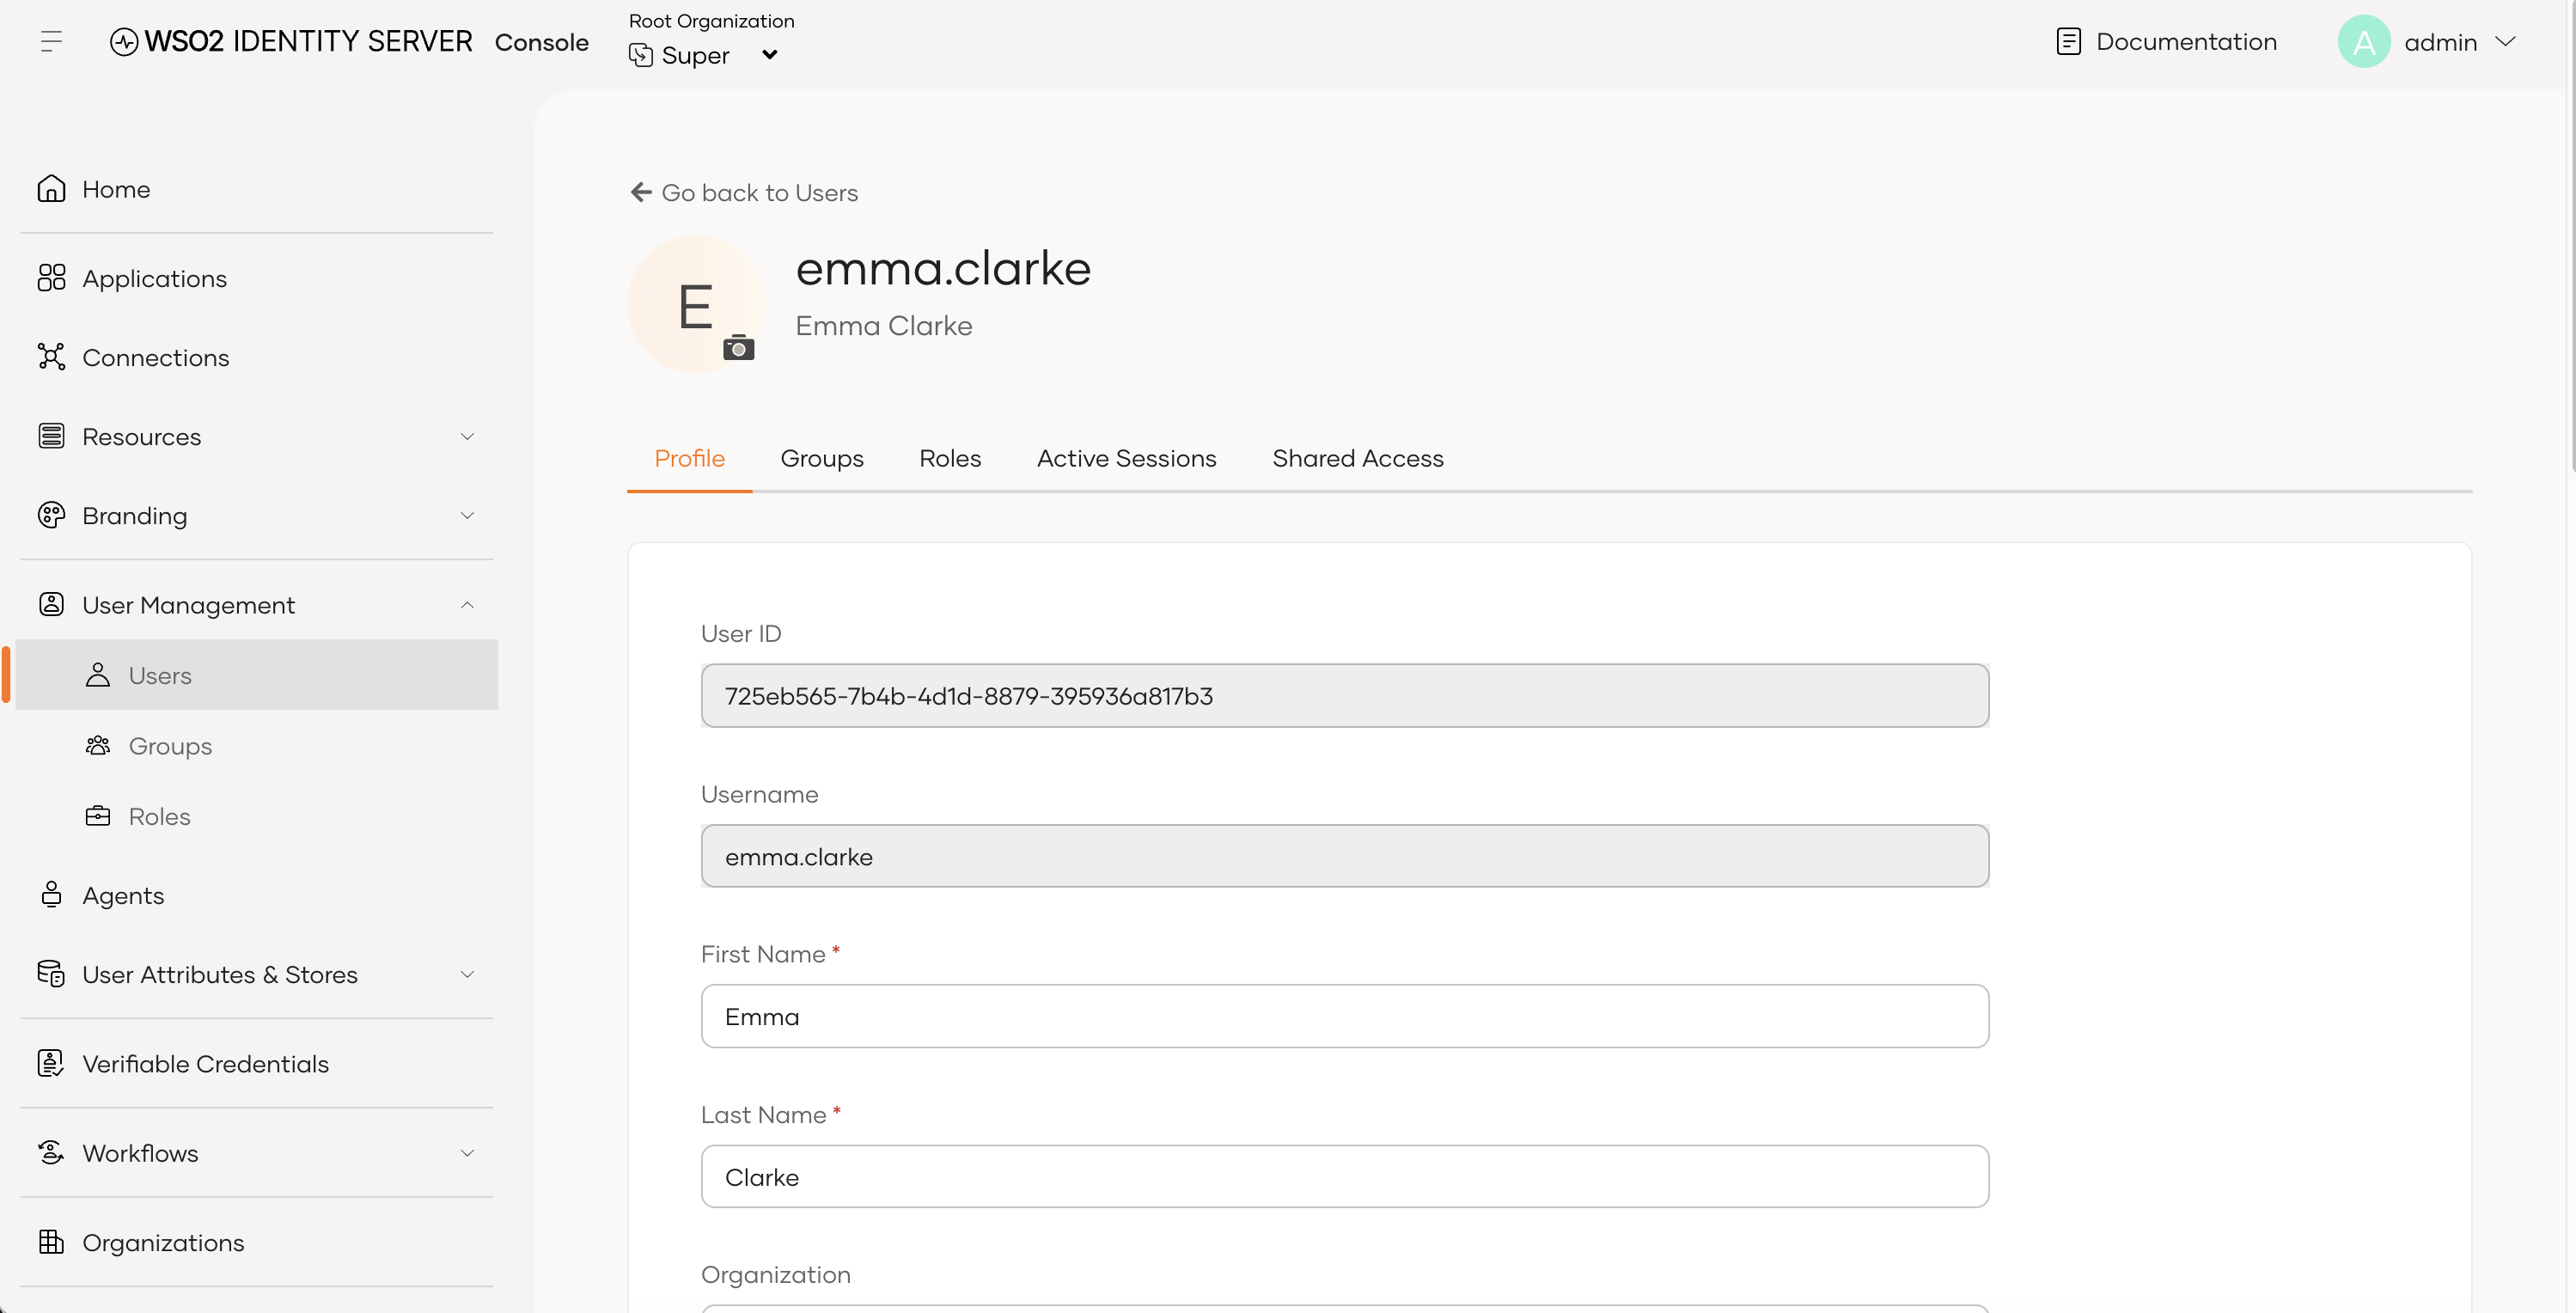Click the back arrow icon
Viewport: 2576px width, 1313px height.
point(641,192)
